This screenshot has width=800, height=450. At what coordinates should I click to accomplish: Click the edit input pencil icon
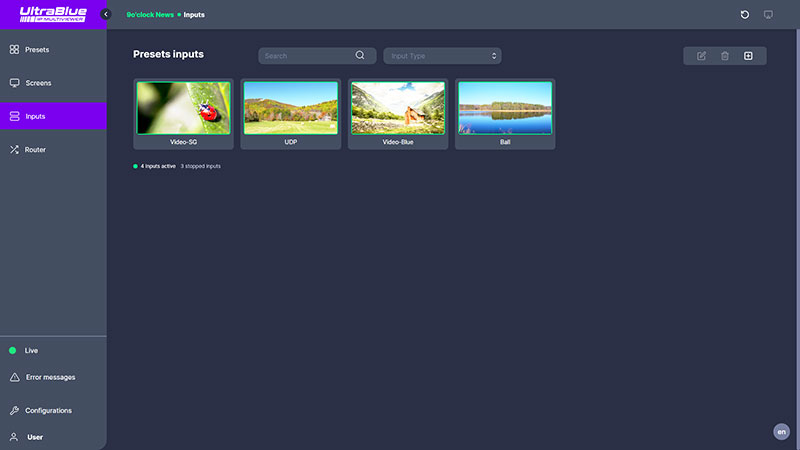(x=701, y=56)
